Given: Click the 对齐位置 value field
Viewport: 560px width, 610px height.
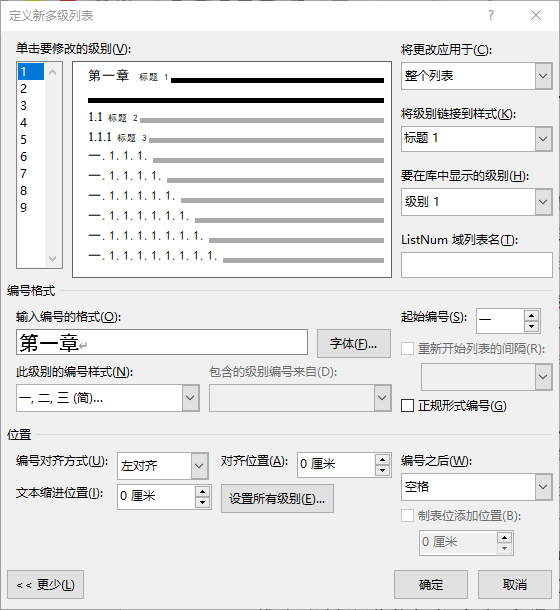Looking at the screenshot, I should pos(337,464).
